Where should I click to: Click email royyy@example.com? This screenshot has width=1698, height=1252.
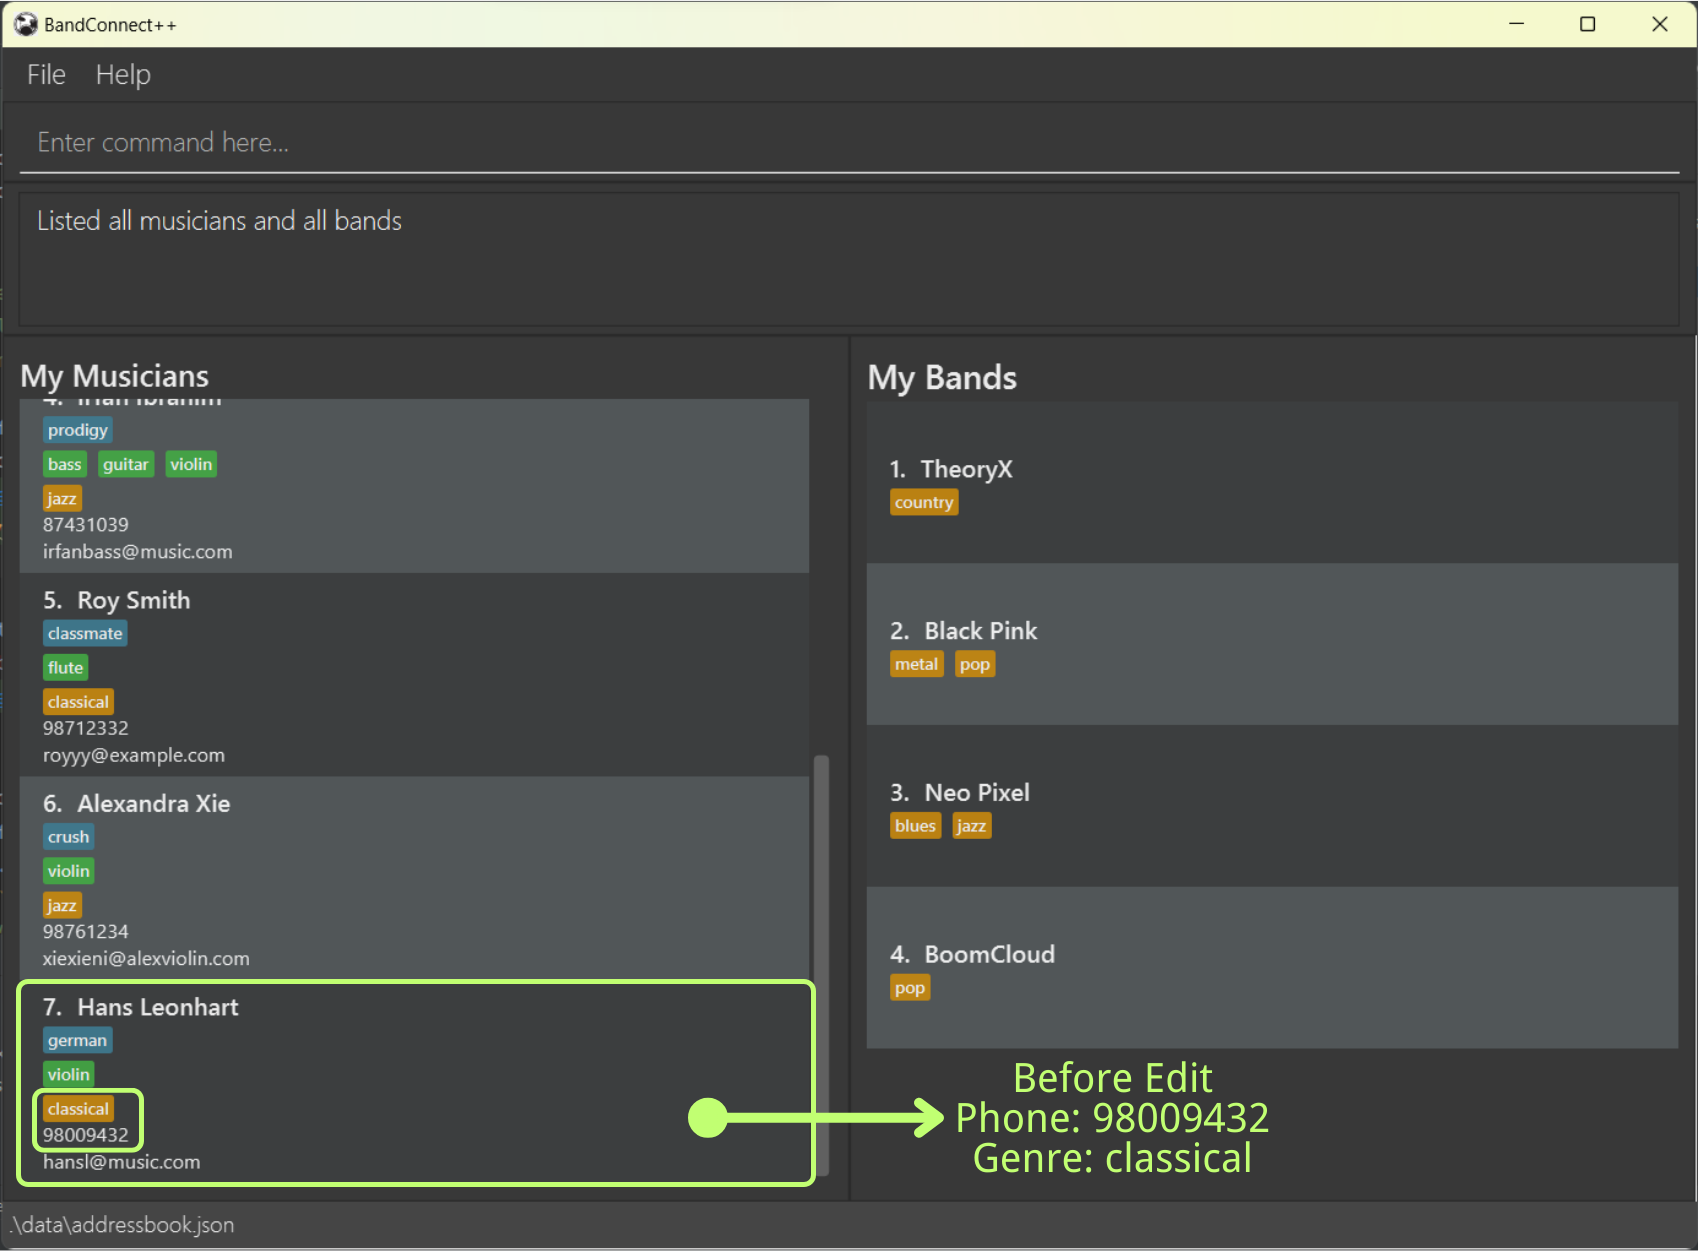click(134, 755)
